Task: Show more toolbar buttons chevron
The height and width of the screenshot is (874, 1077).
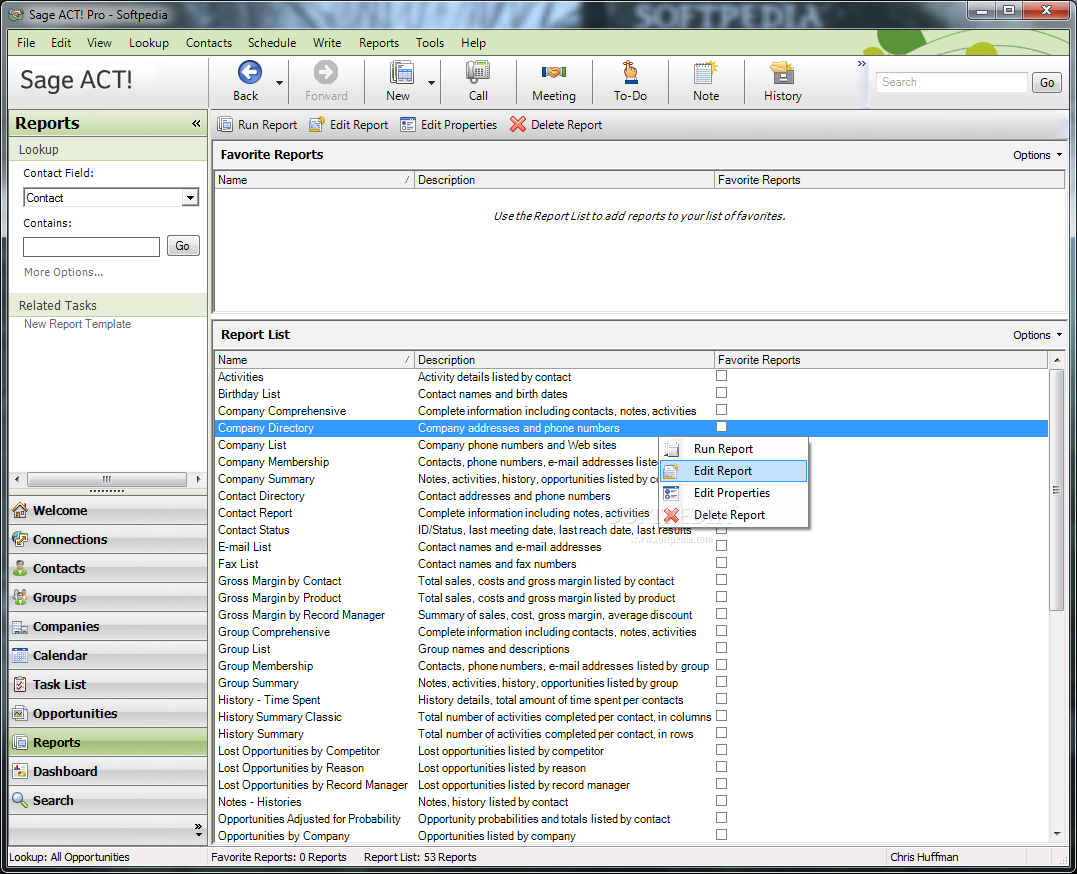Action: tap(861, 64)
